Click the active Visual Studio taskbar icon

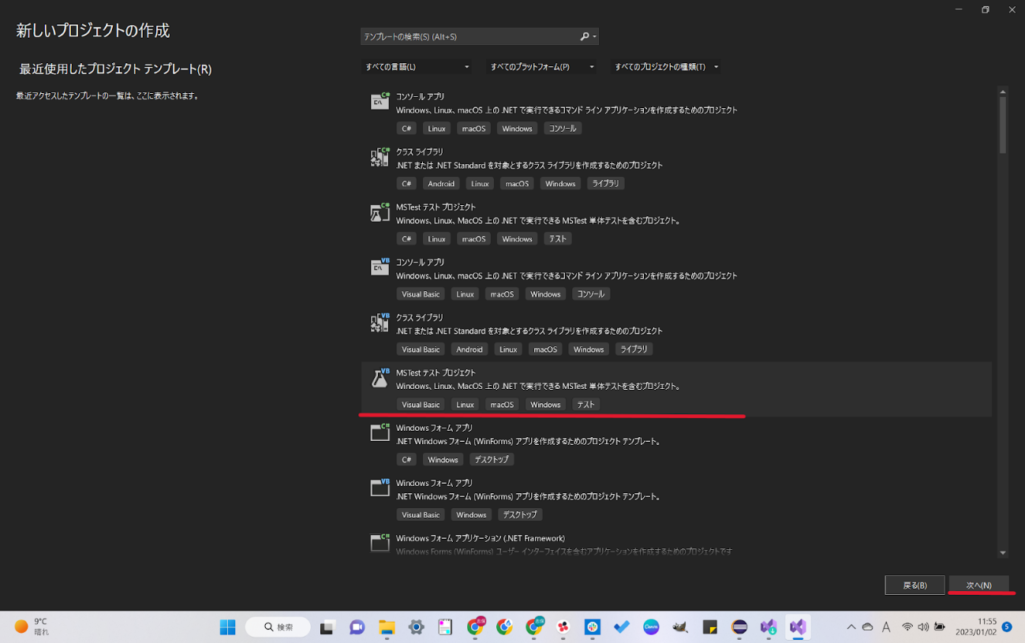pos(798,627)
